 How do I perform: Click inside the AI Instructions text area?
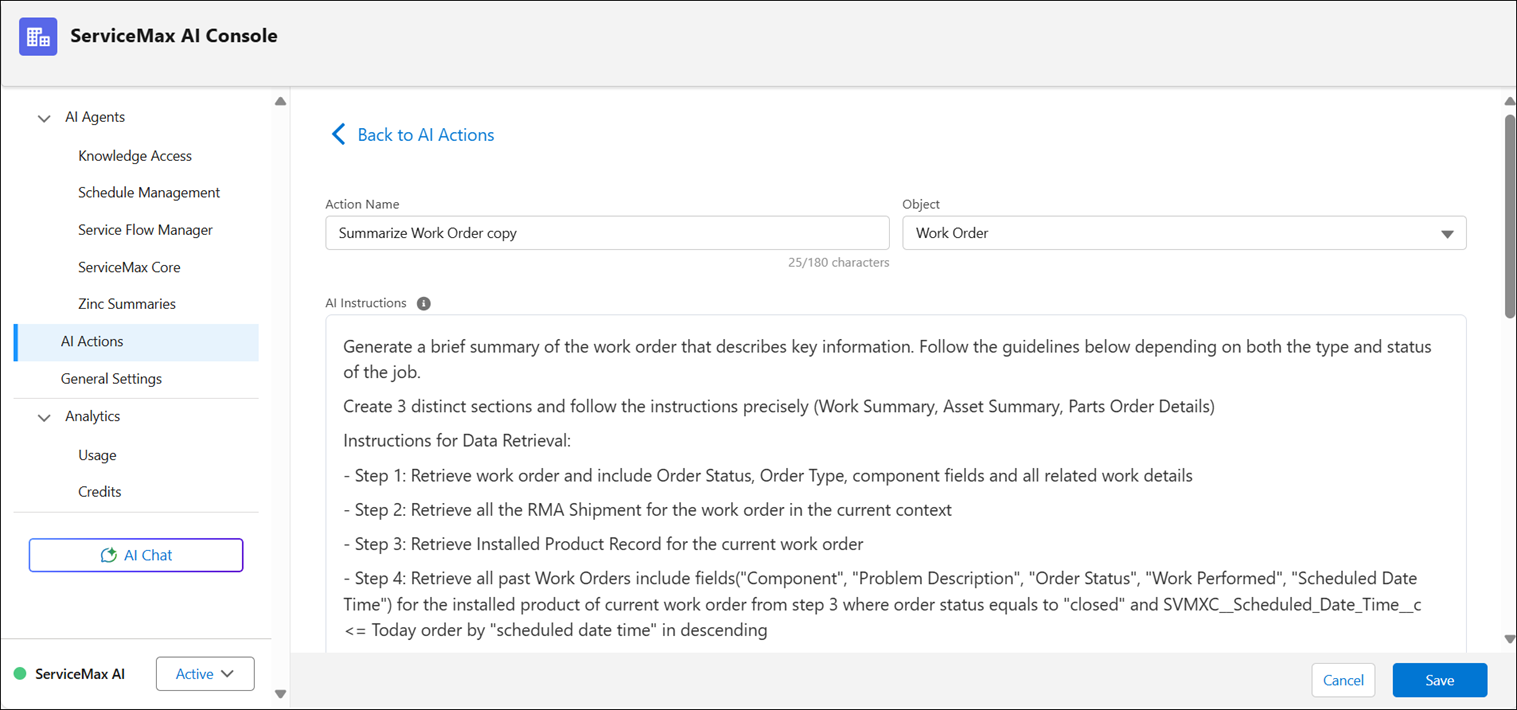click(x=896, y=484)
